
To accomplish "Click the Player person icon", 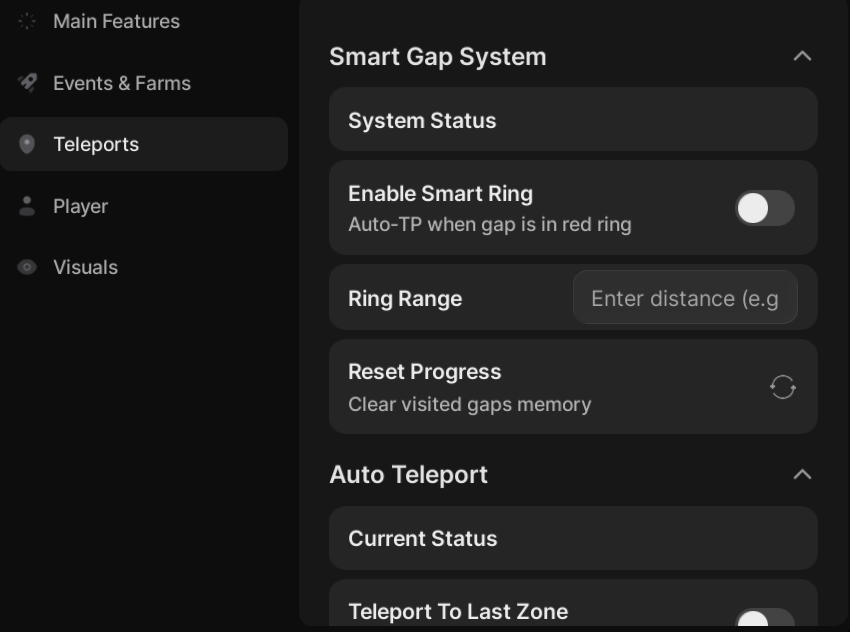I will (27, 206).
